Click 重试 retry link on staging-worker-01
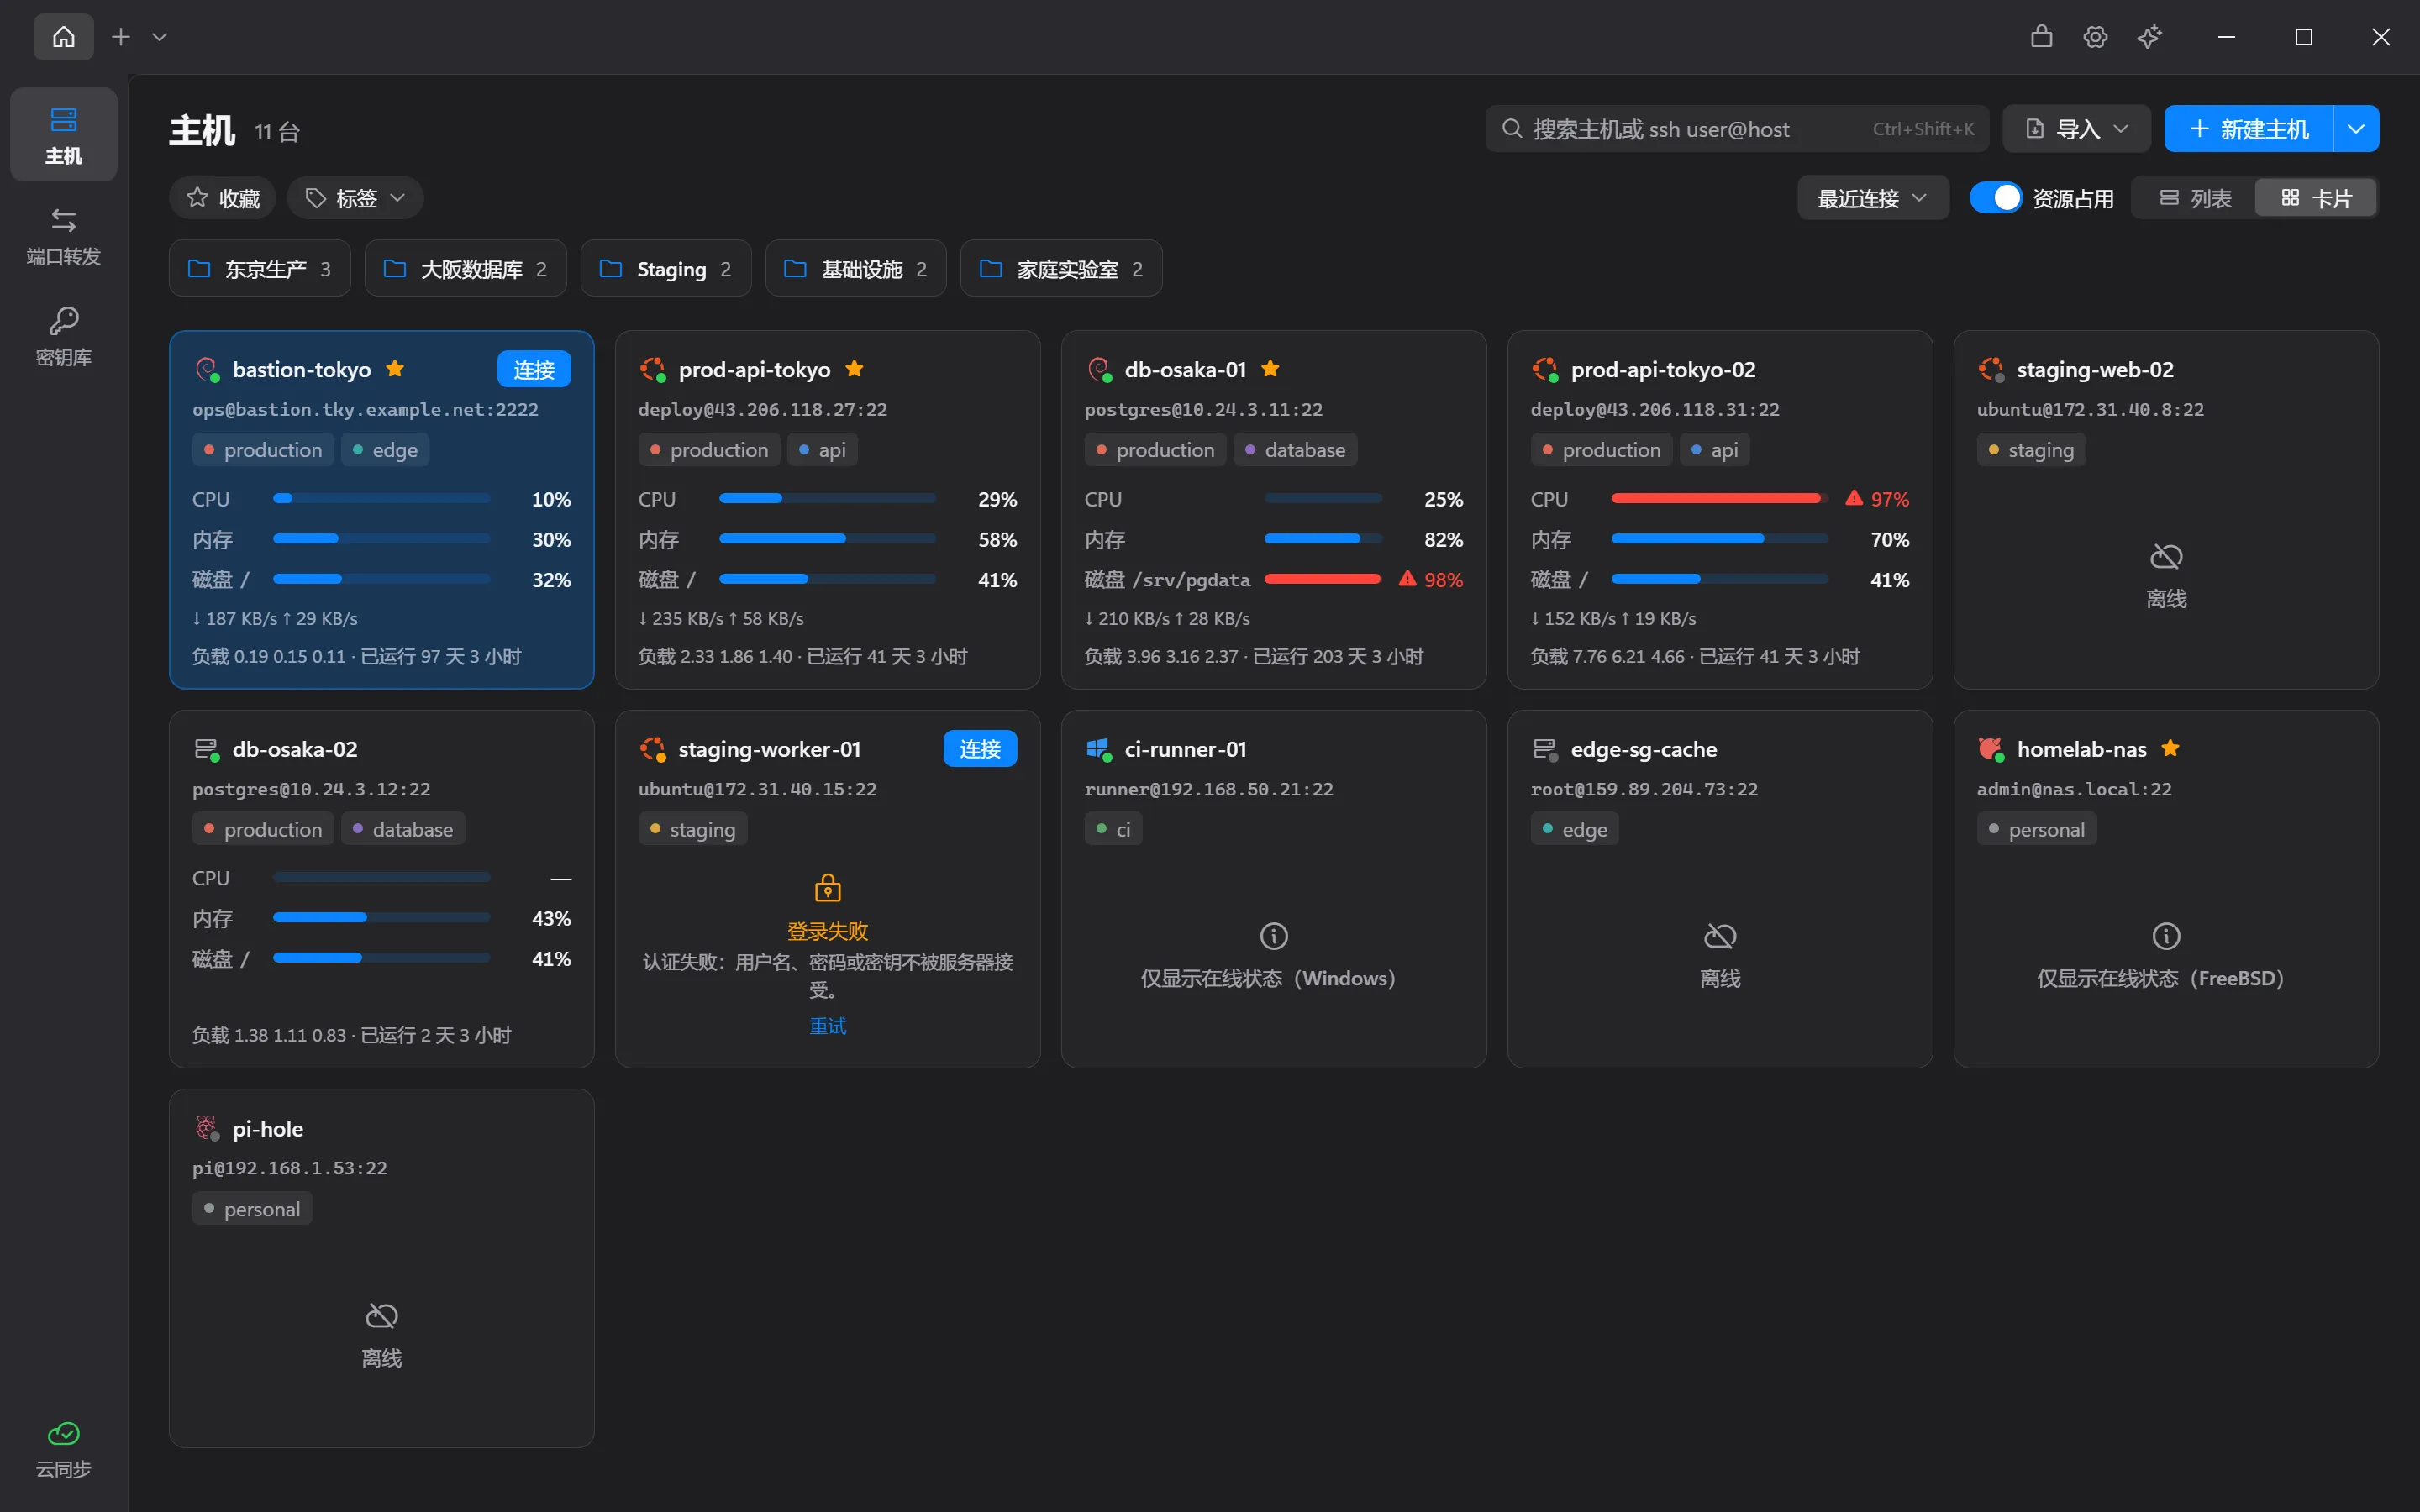The height and width of the screenshot is (1512, 2420). (827, 1026)
